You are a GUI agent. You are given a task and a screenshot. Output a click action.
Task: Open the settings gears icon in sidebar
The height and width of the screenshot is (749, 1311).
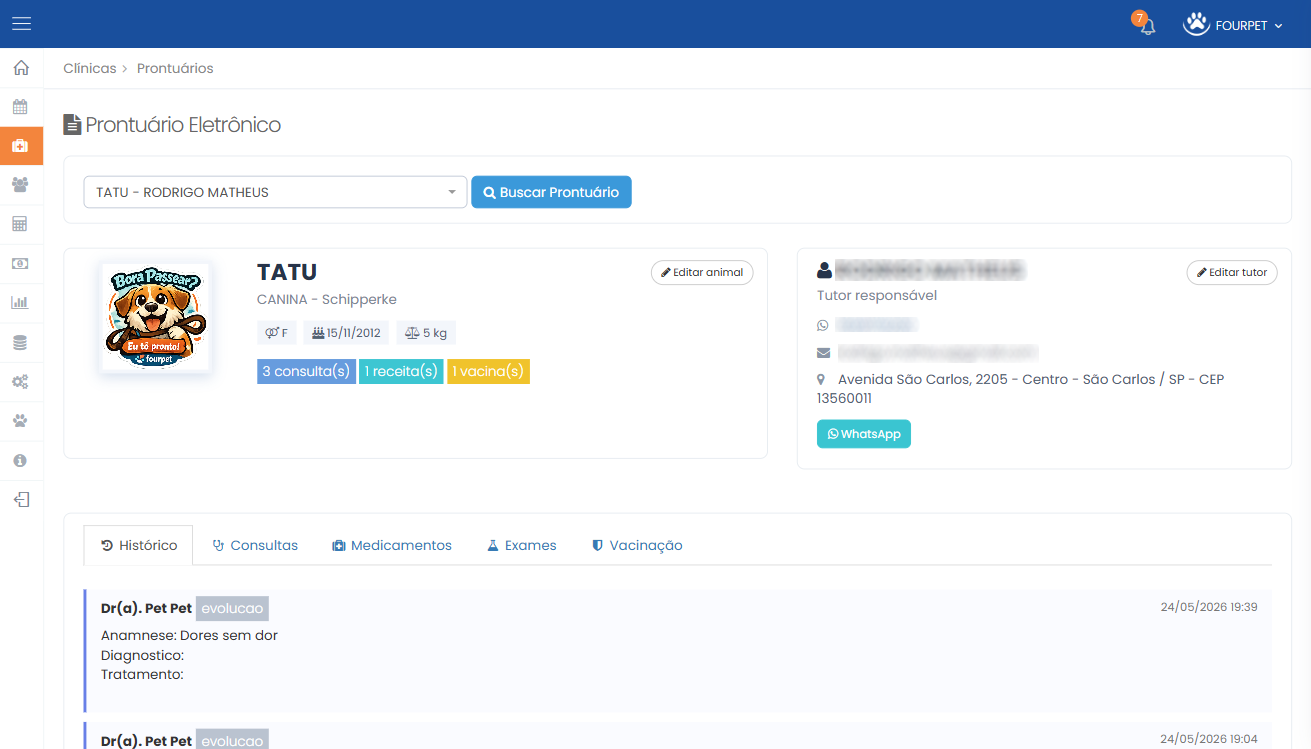21,381
